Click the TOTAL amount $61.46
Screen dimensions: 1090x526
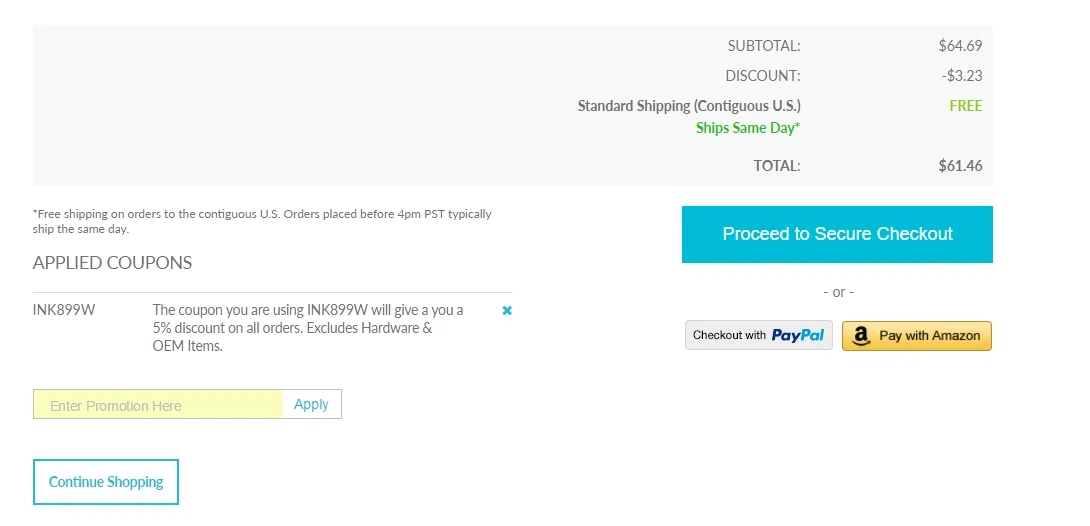pyautogui.click(x=960, y=165)
